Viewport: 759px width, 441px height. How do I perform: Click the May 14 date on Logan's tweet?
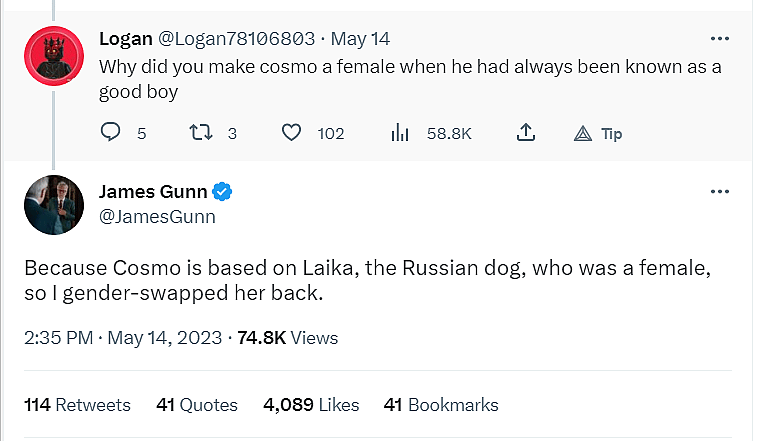(x=360, y=39)
